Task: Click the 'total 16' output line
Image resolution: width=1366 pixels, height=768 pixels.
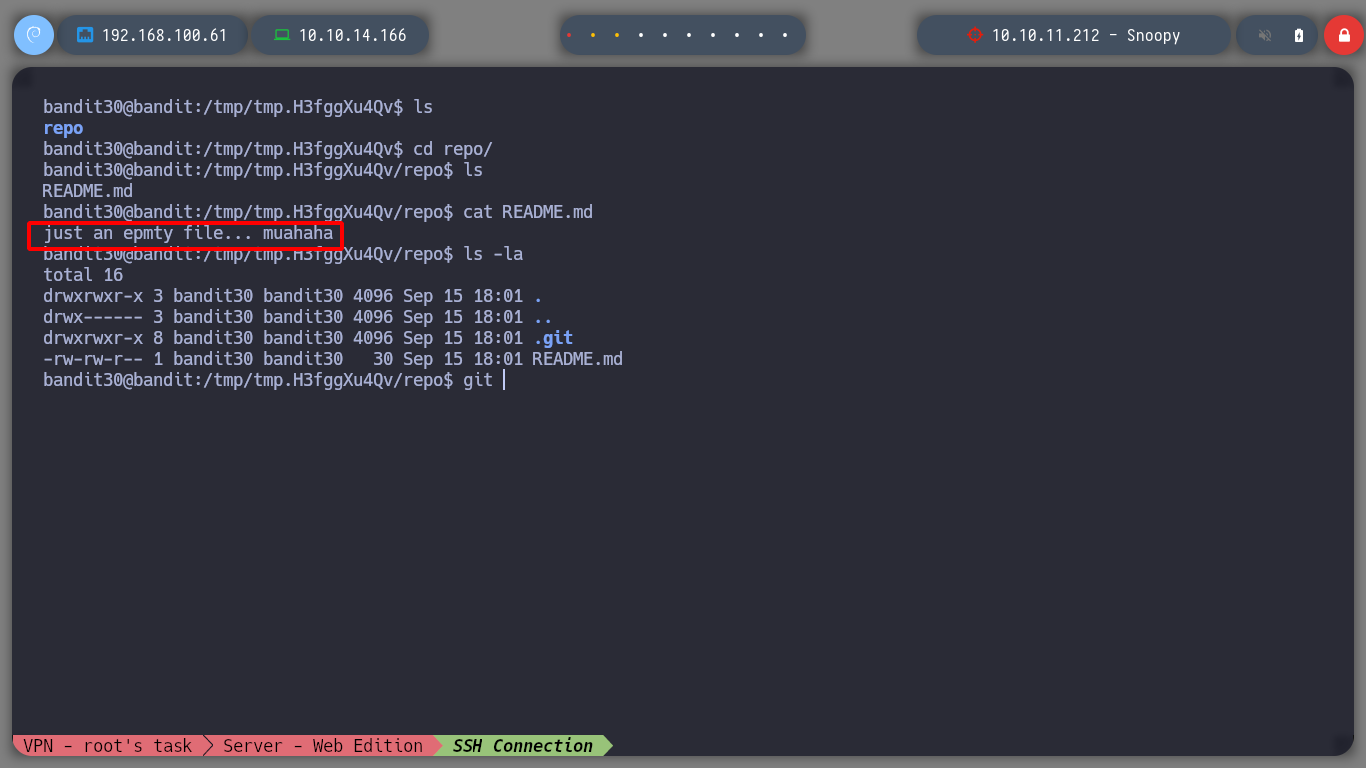Action: (83, 275)
